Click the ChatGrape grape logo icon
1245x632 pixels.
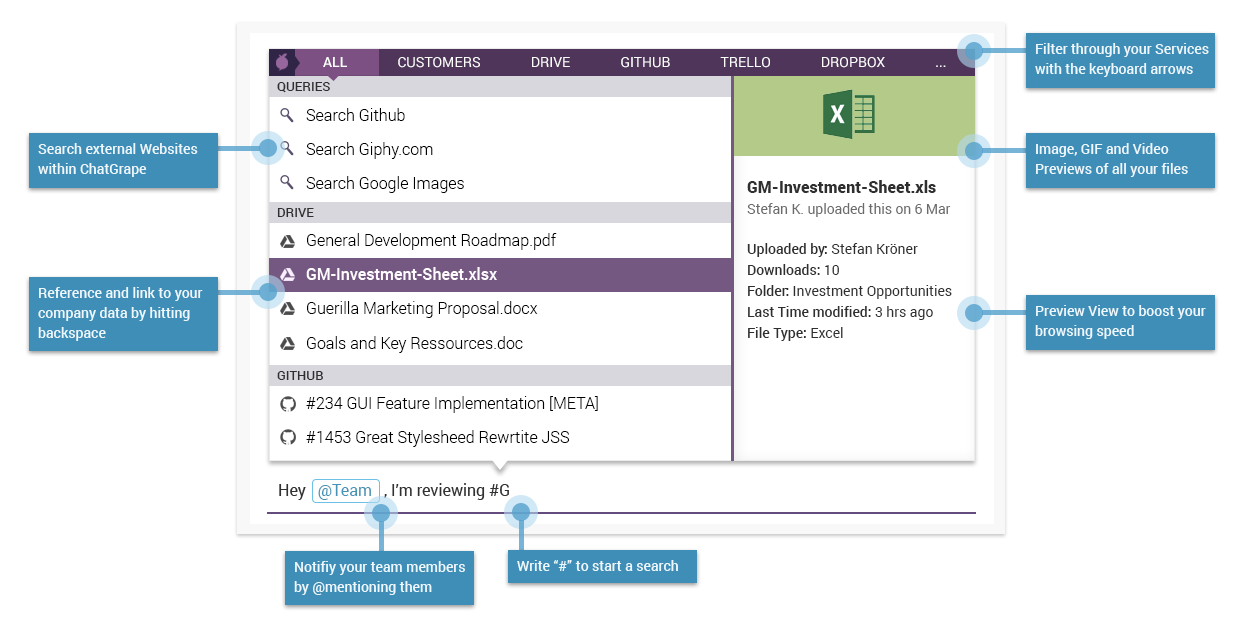tap(282, 62)
